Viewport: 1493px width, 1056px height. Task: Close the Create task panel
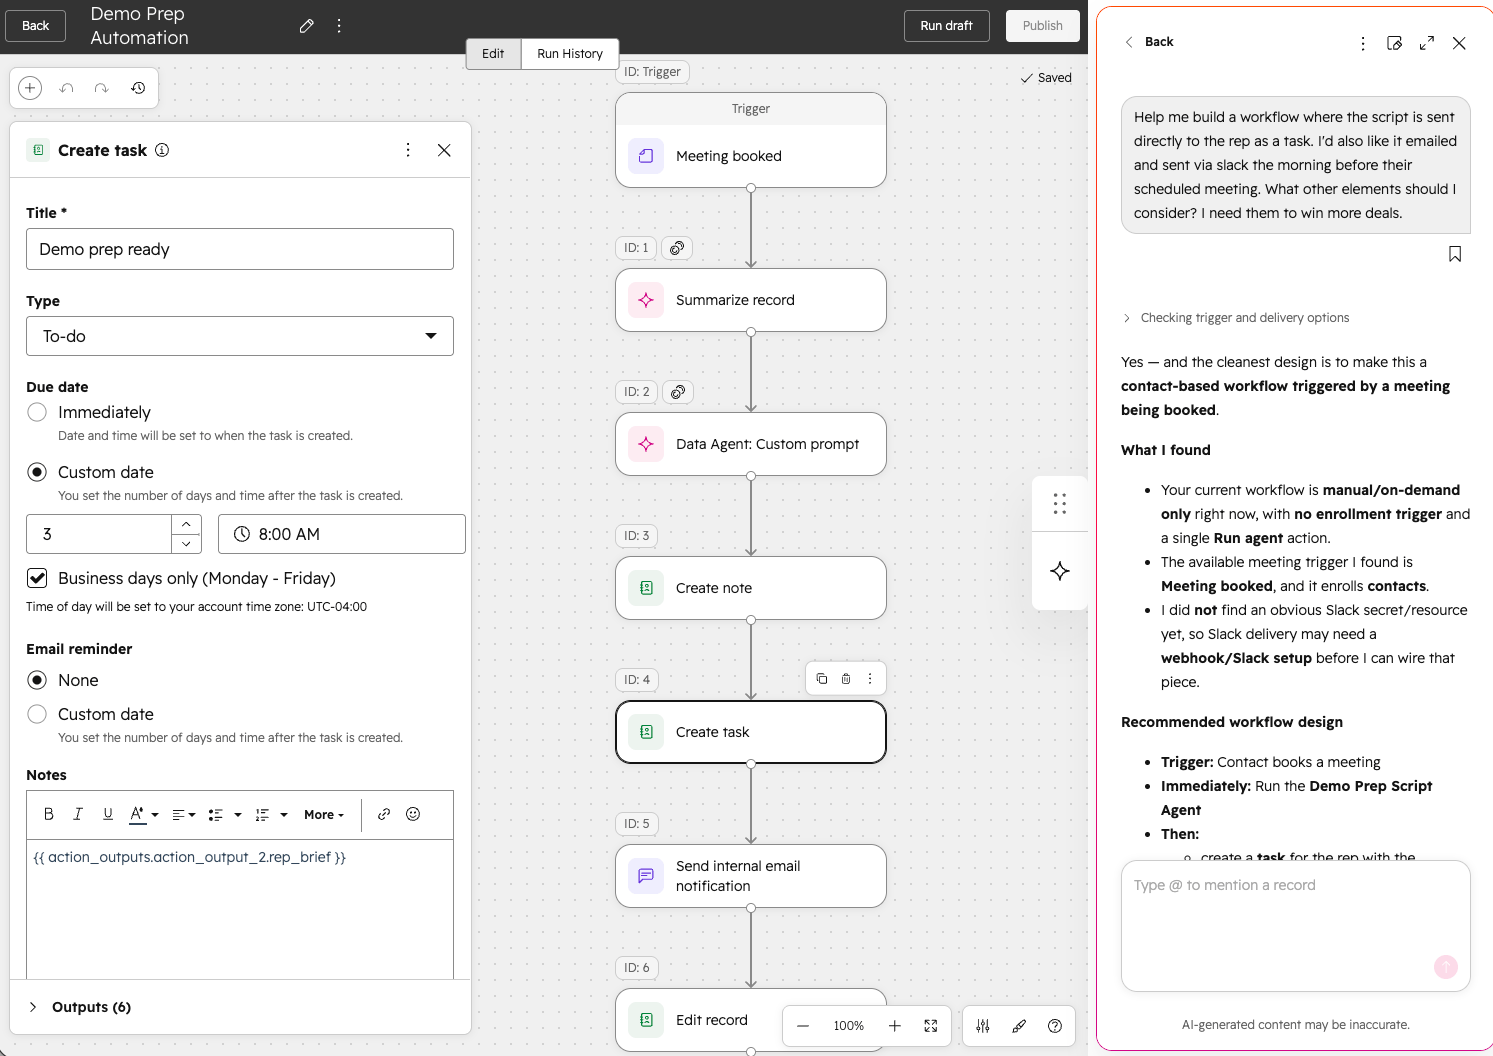click(x=444, y=150)
